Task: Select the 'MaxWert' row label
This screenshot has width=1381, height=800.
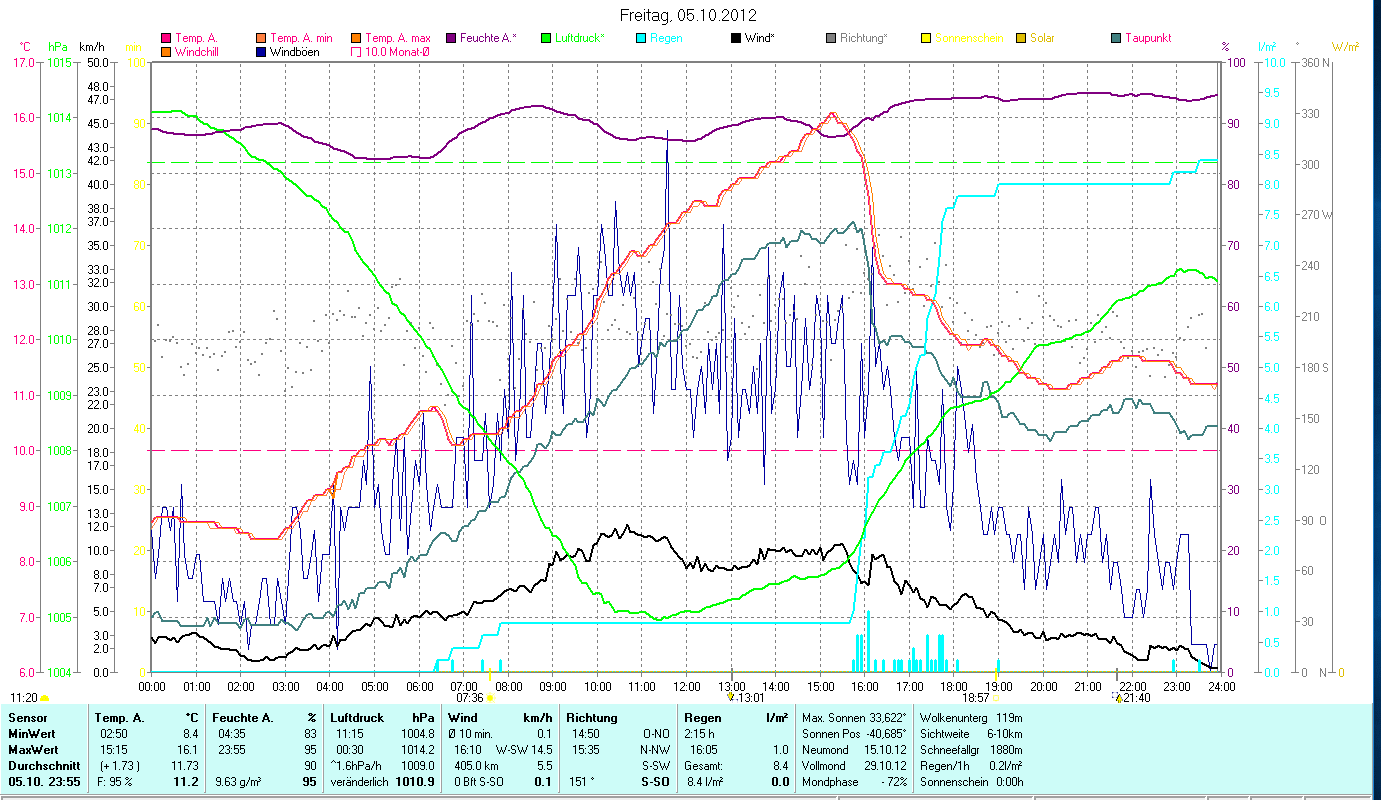Action: click(33, 750)
